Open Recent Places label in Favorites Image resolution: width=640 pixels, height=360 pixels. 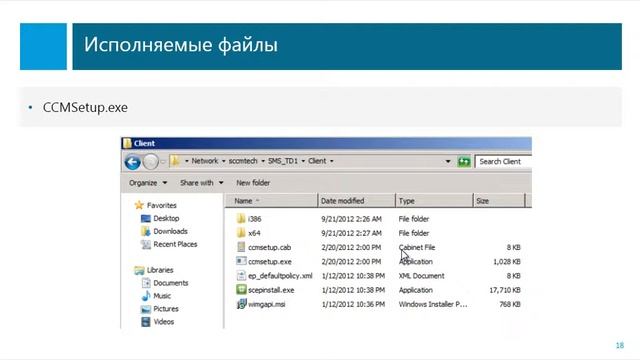pyautogui.click(x=175, y=244)
